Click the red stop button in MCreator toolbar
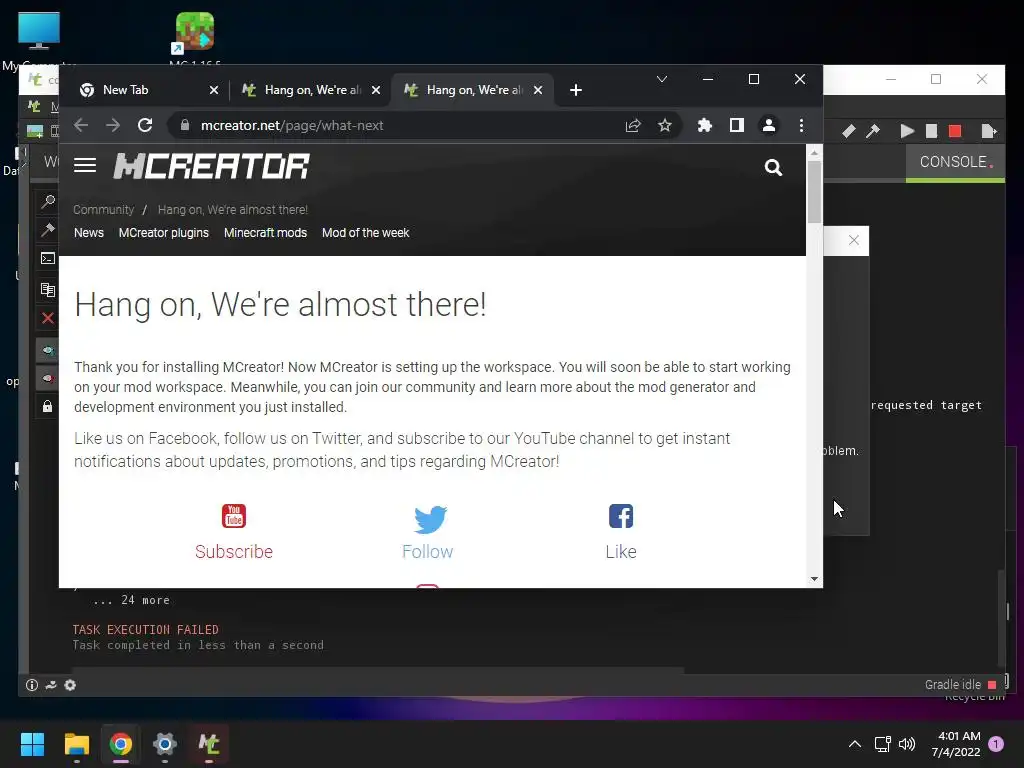 pyautogui.click(x=955, y=131)
